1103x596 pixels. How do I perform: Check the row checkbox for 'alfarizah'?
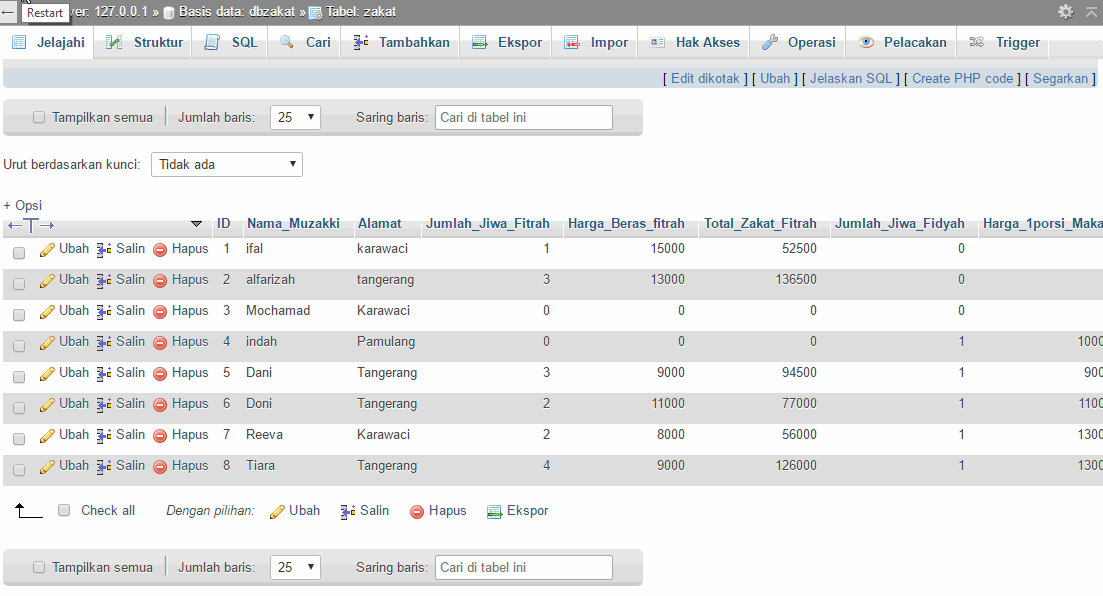[17, 280]
